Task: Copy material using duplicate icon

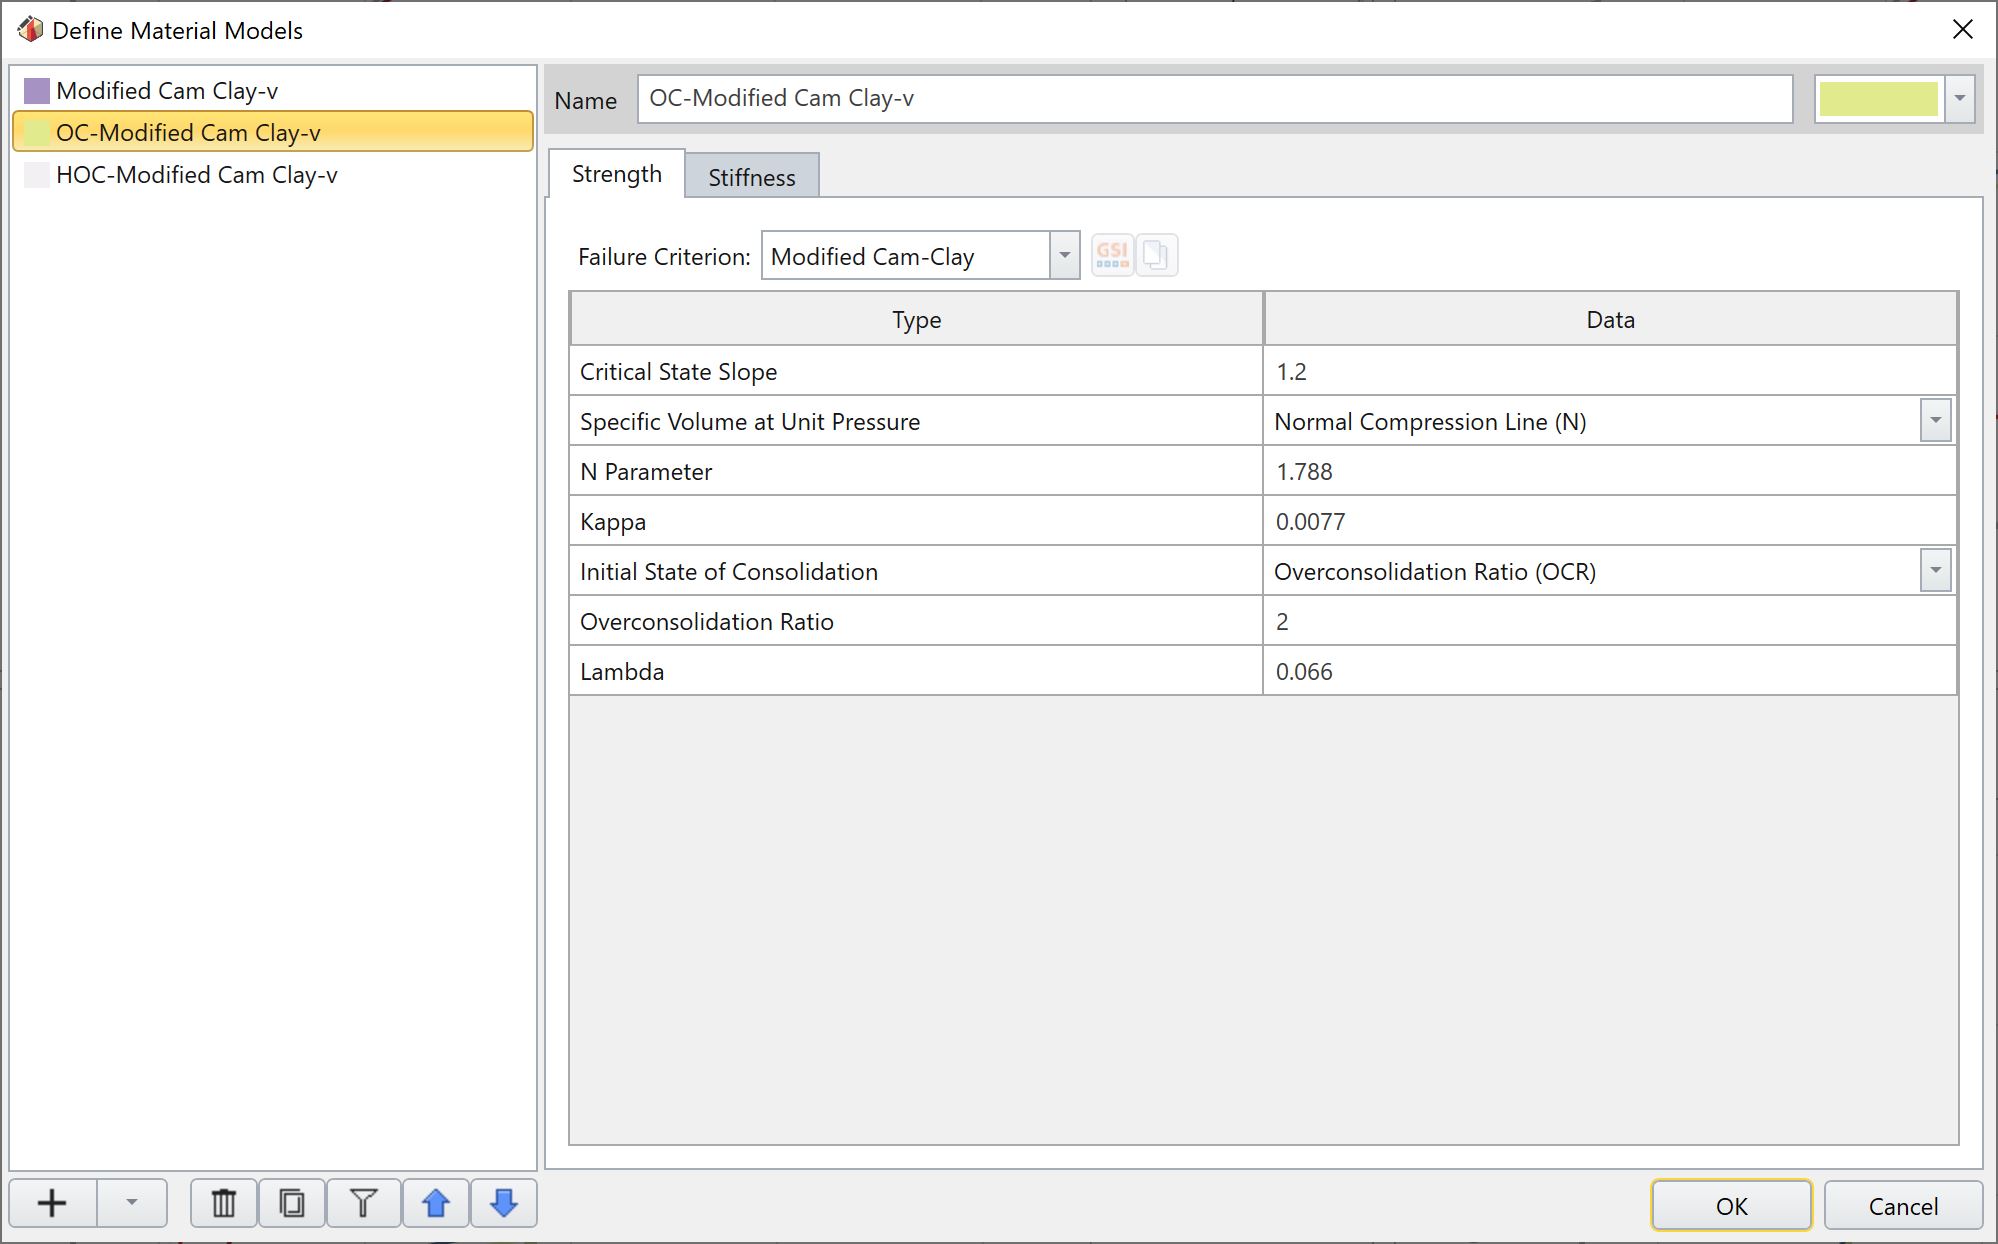Action: tap(292, 1203)
